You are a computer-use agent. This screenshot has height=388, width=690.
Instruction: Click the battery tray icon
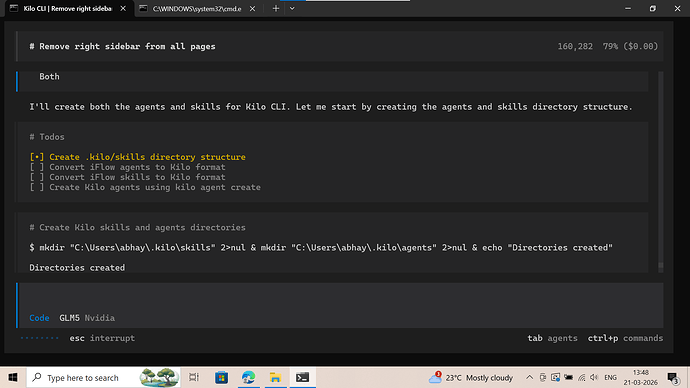[x=569, y=377]
